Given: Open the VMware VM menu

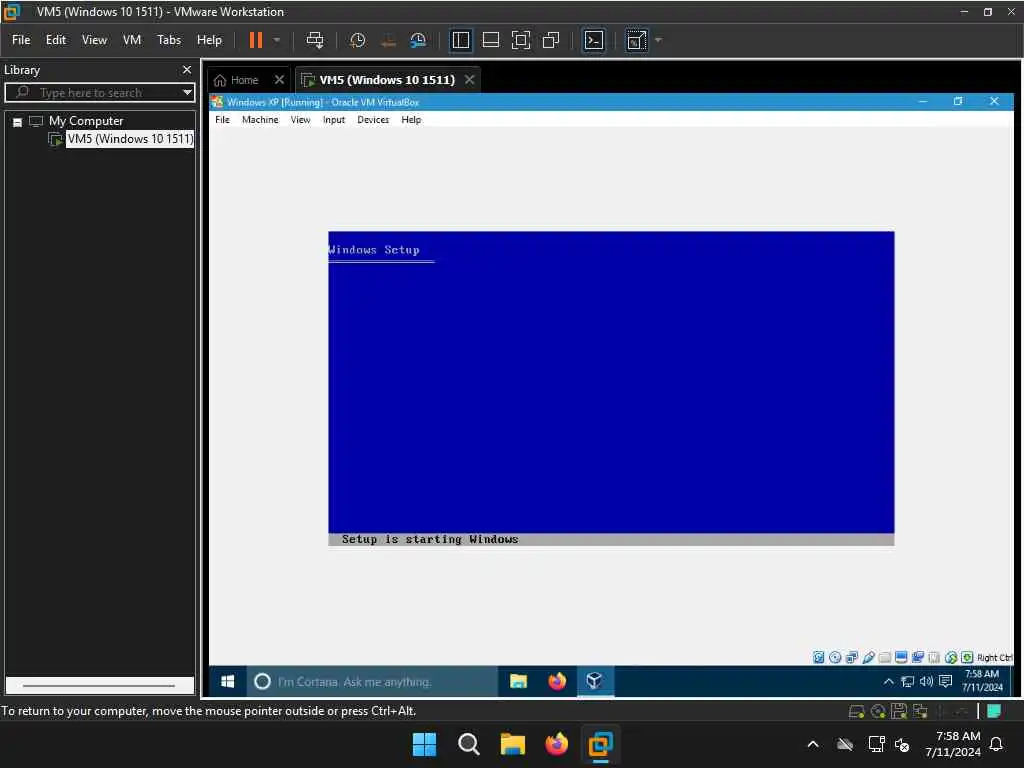Looking at the screenshot, I should coord(132,40).
